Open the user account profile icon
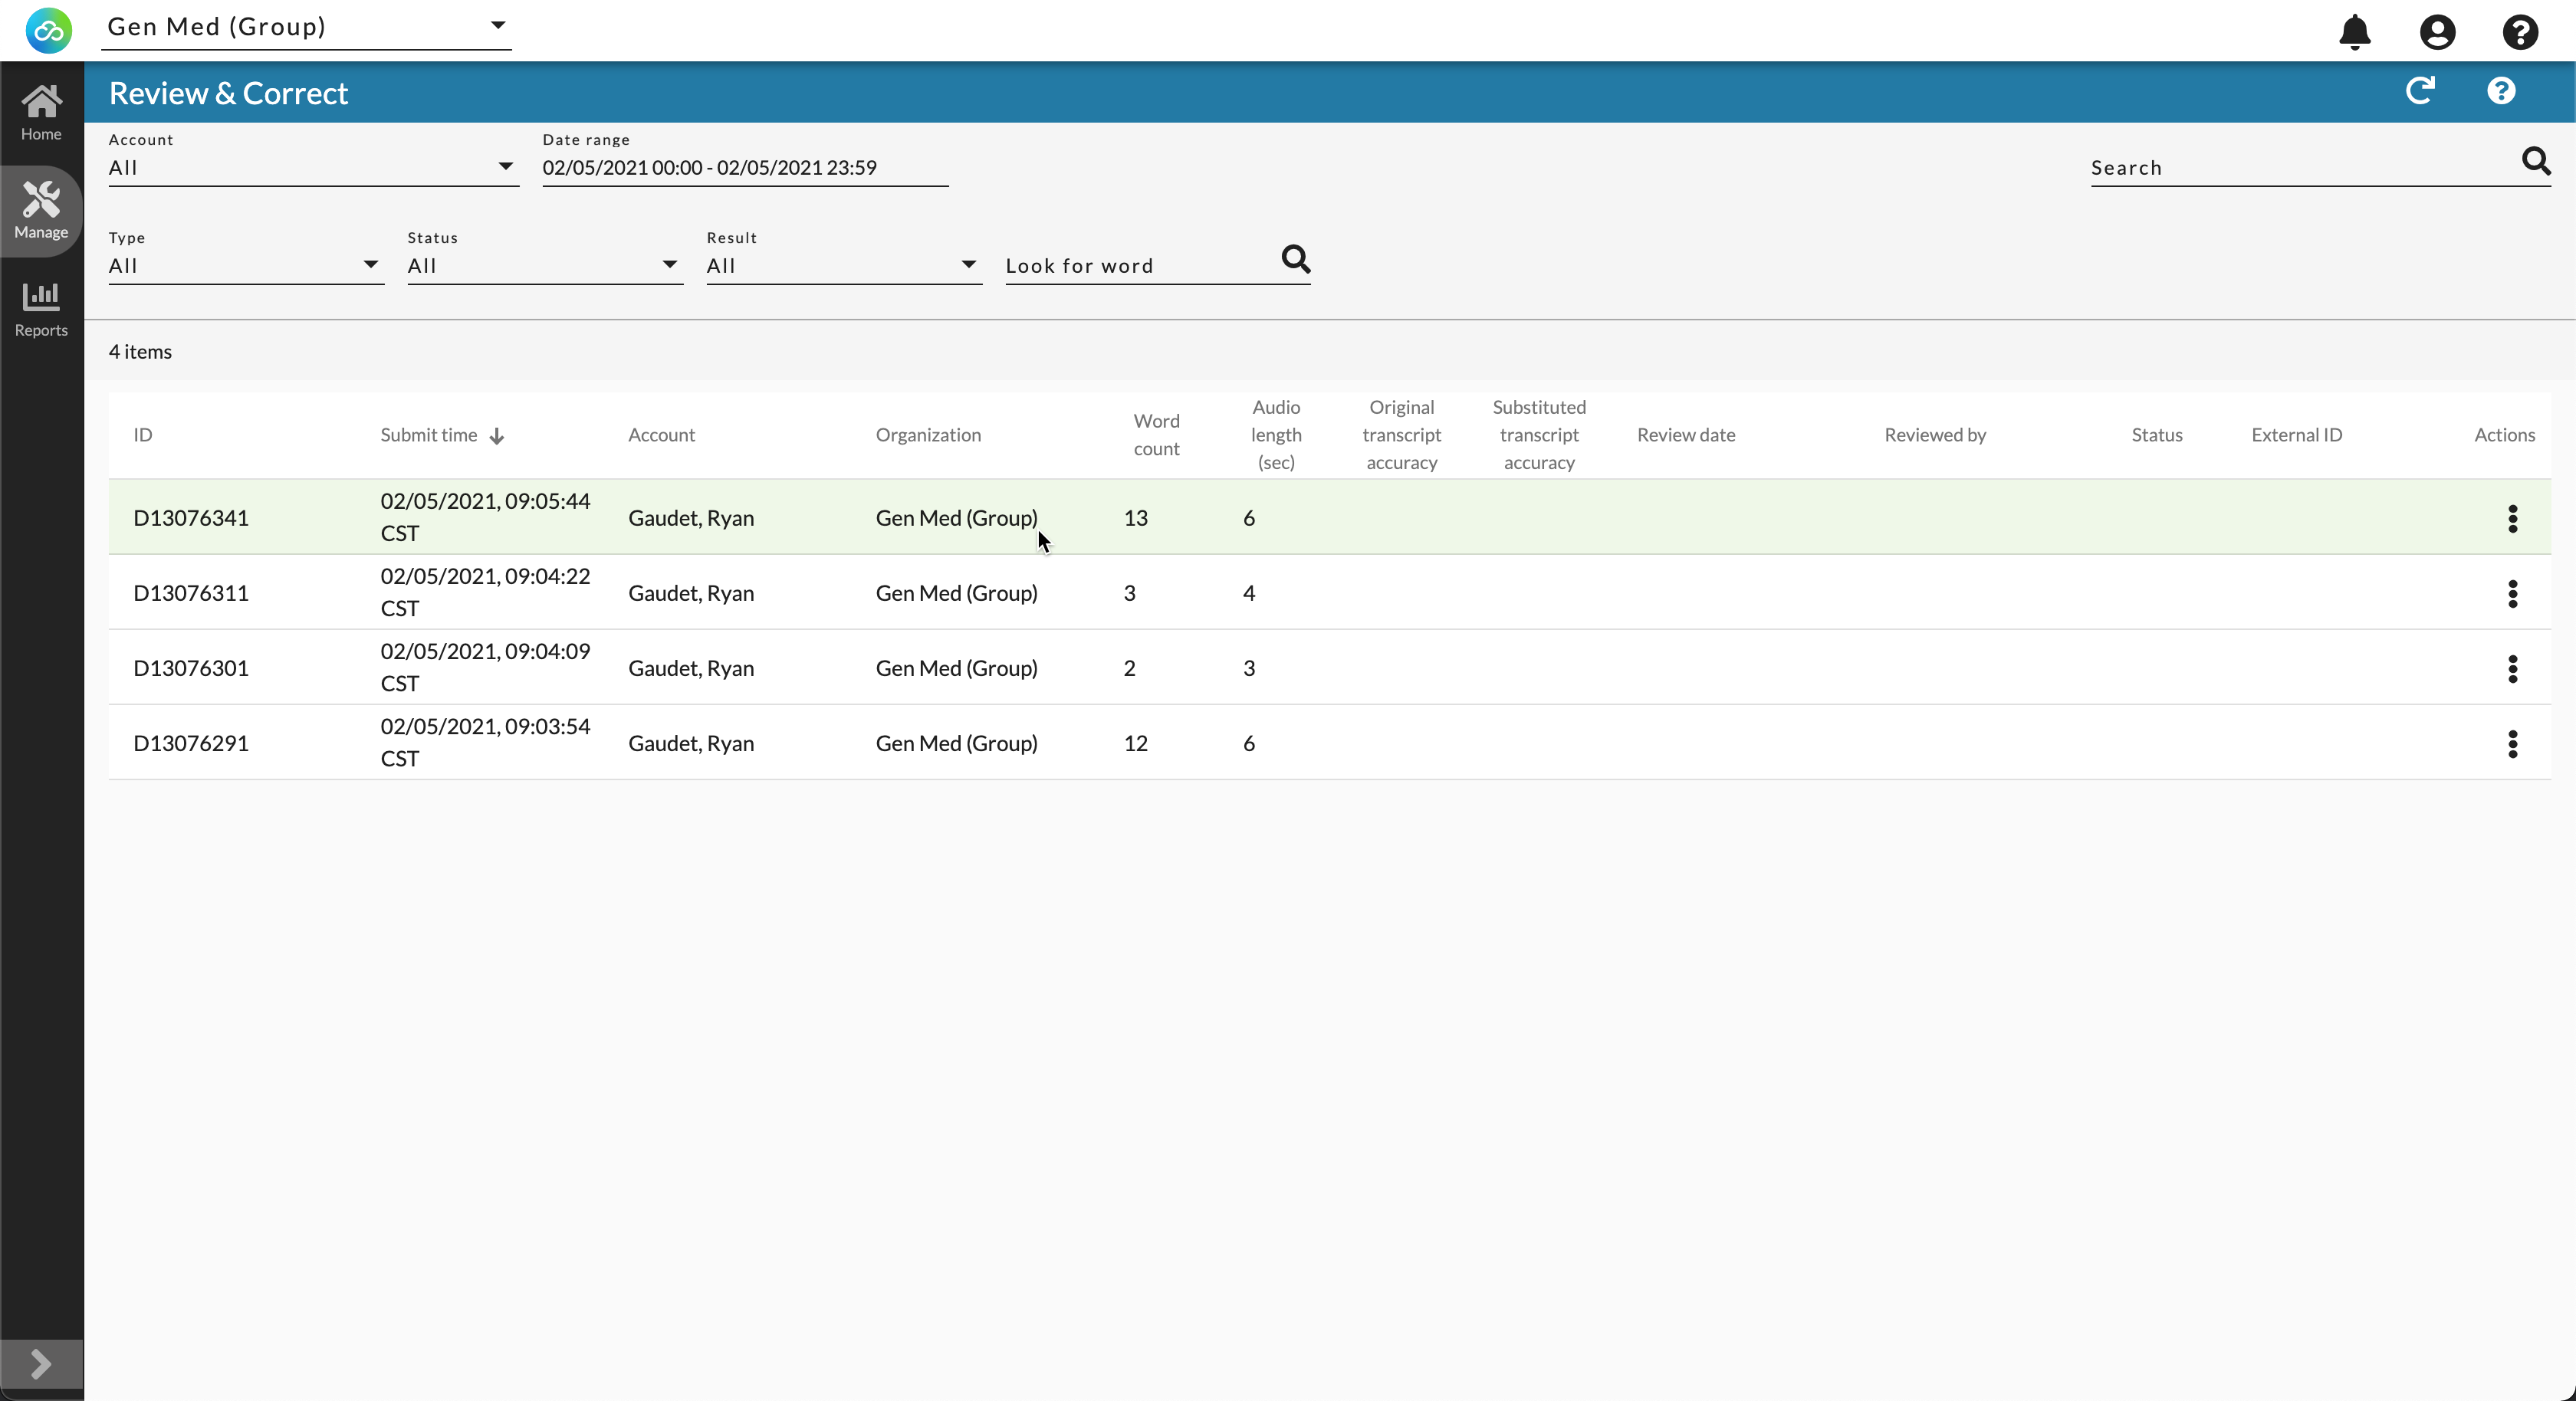The height and width of the screenshot is (1401, 2576). tap(2437, 32)
